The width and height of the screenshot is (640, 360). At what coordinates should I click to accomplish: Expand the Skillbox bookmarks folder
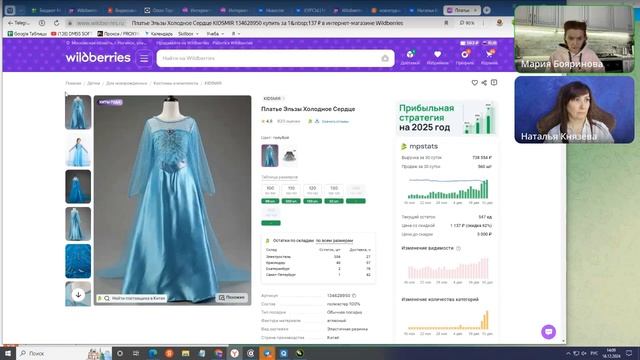pyautogui.click(x=189, y=34)
